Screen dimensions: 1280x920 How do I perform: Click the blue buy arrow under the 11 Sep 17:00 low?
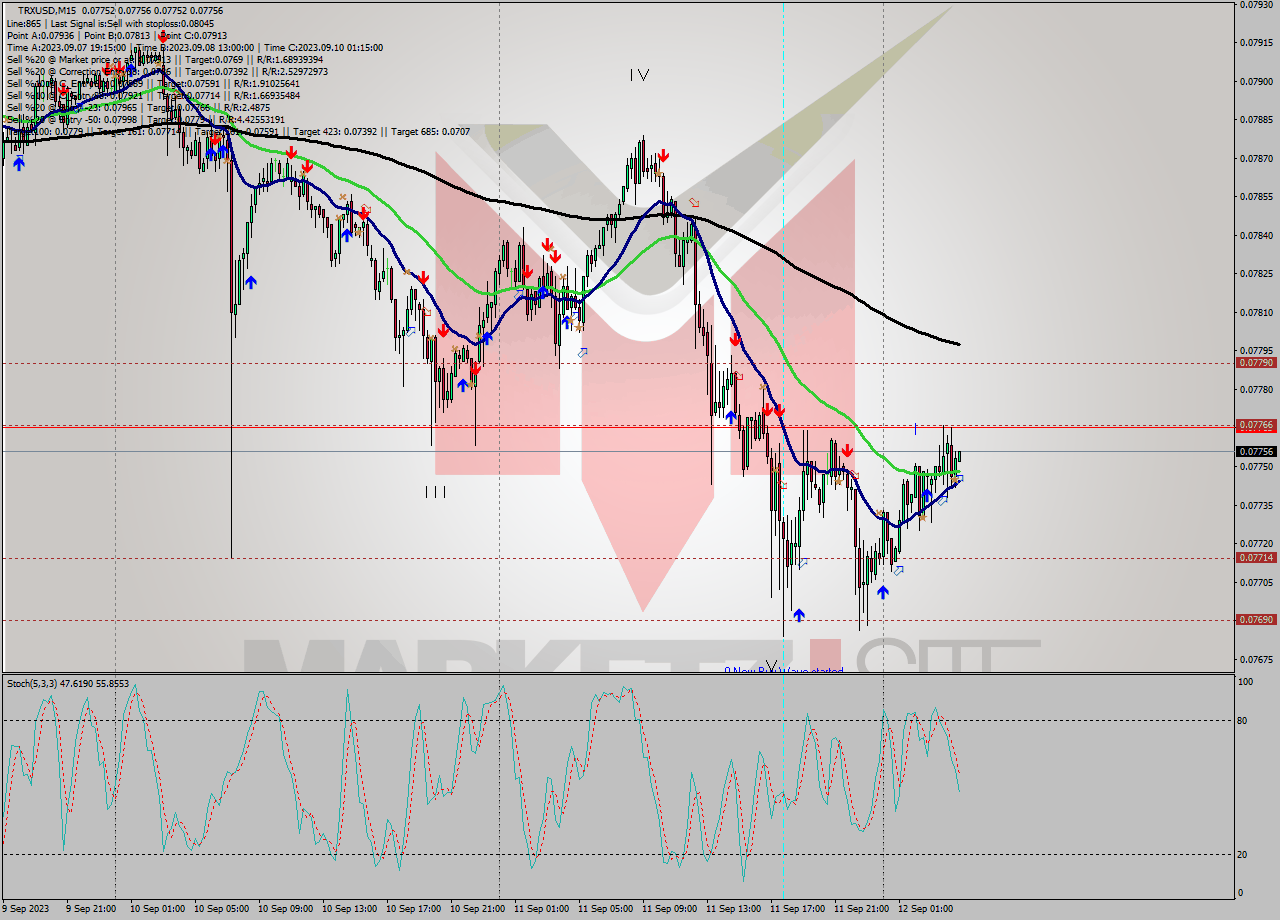click(x=798, y=614)
